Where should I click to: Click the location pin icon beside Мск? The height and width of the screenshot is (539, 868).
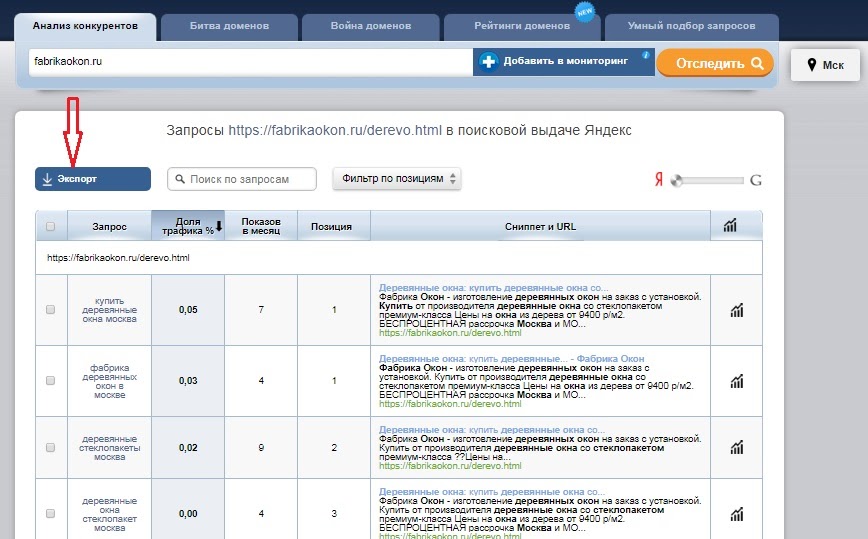click(812, 65)
